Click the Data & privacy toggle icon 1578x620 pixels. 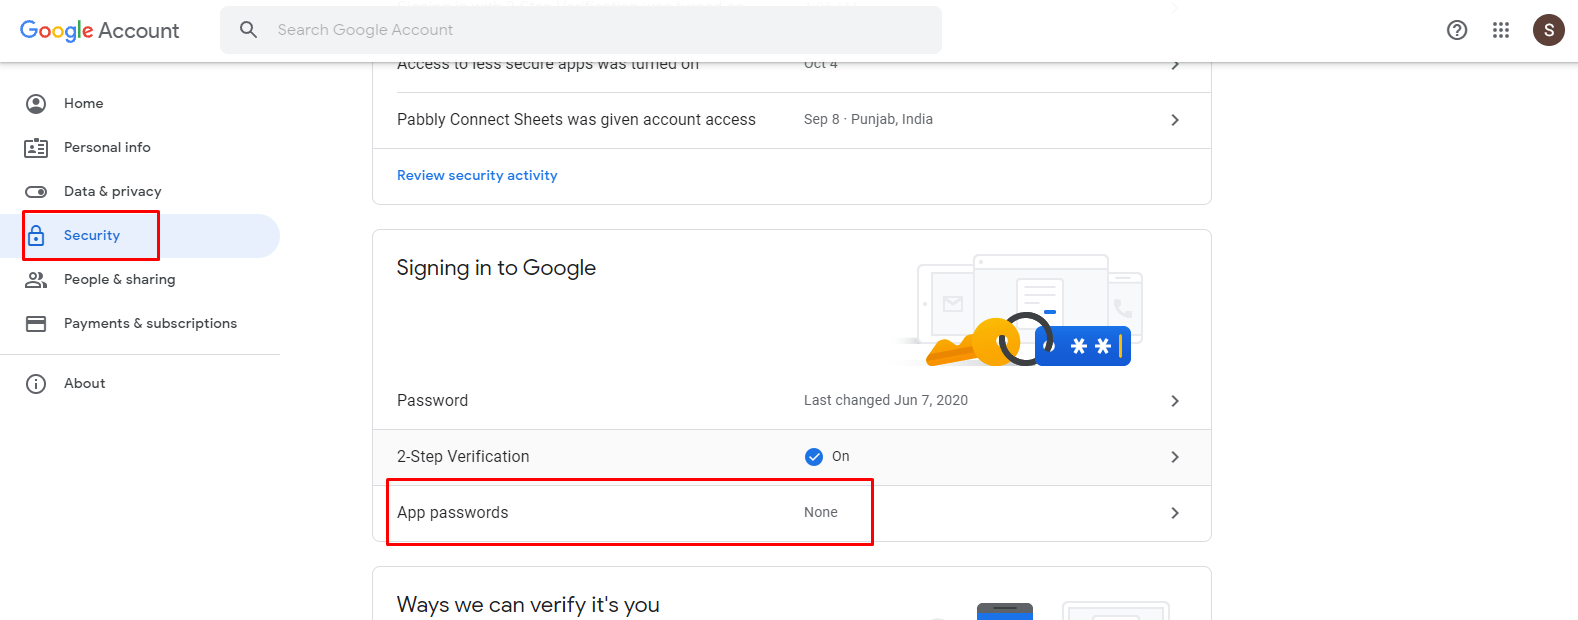coord(36,191)
